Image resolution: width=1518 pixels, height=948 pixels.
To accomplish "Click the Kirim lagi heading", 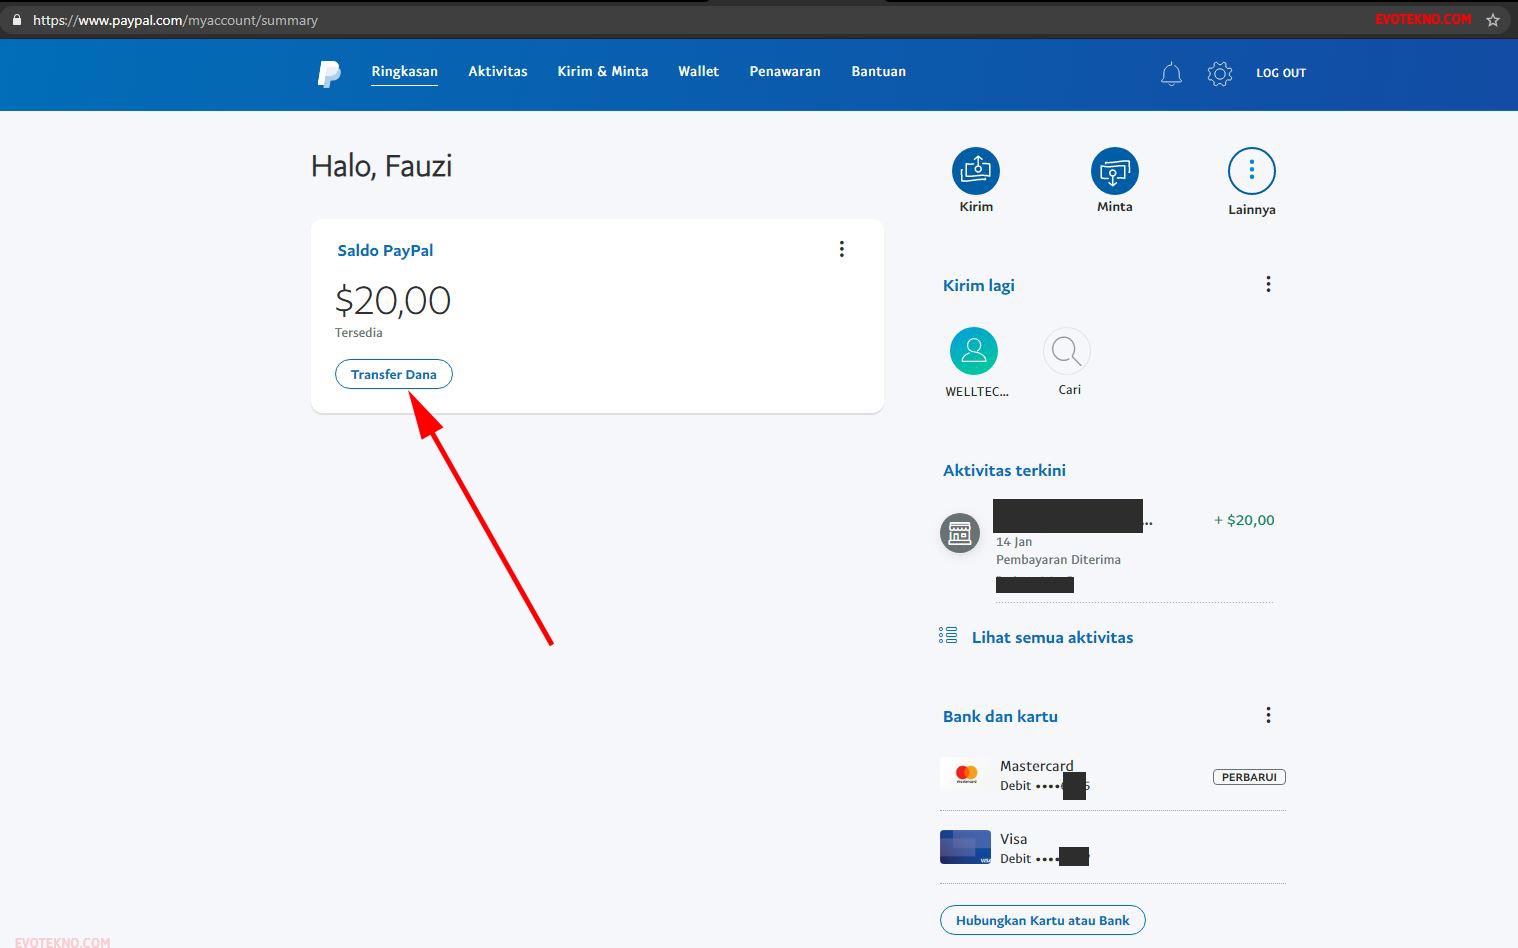I will pos(979,285).
